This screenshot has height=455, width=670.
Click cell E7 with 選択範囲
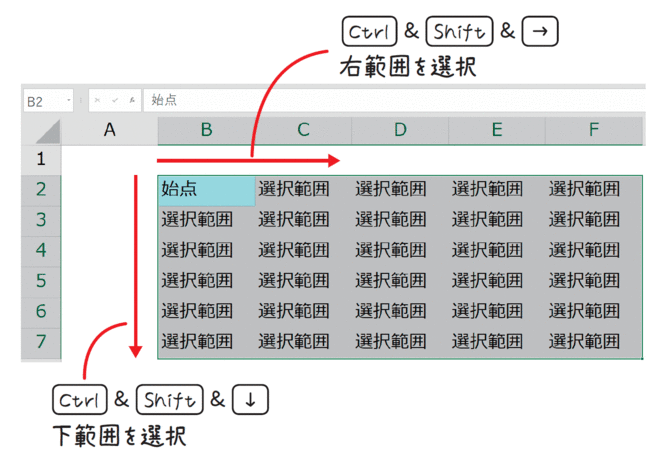(x=497, y=342)
